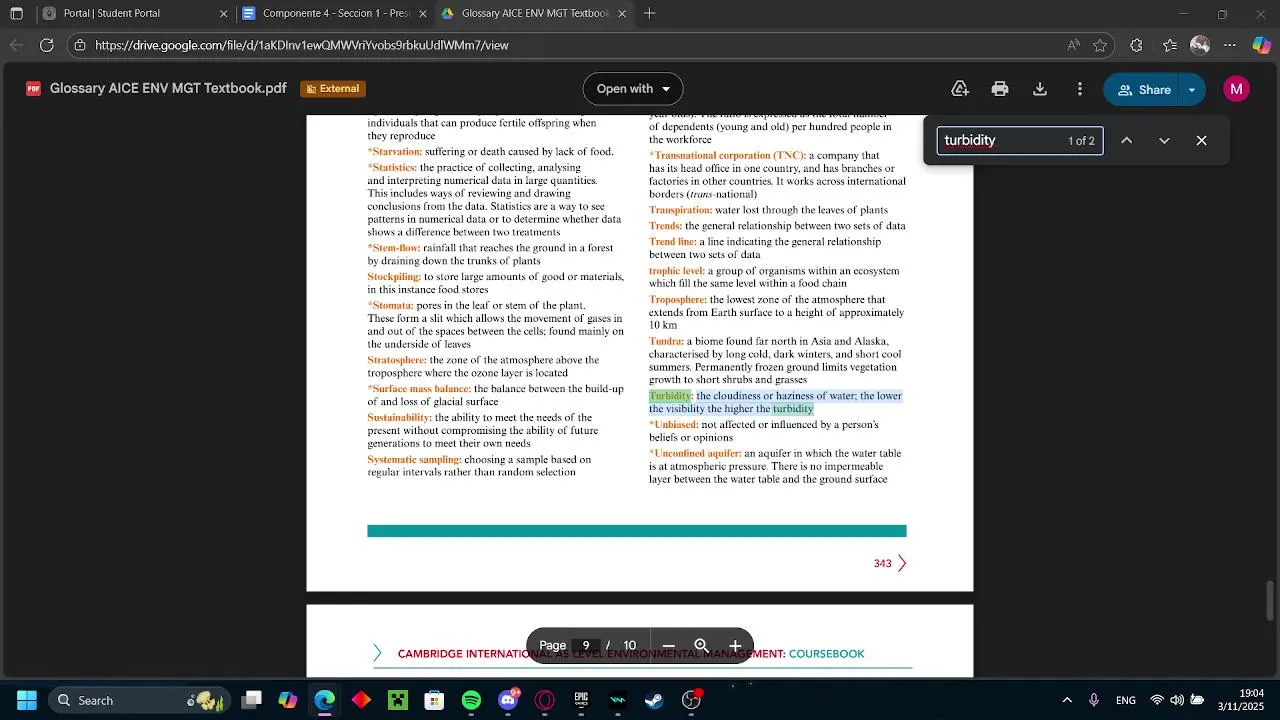The height and width of the screenshot is (720, 1280).
Task: Open Epic Games launcher from taskbar
Action: point(581,700)
